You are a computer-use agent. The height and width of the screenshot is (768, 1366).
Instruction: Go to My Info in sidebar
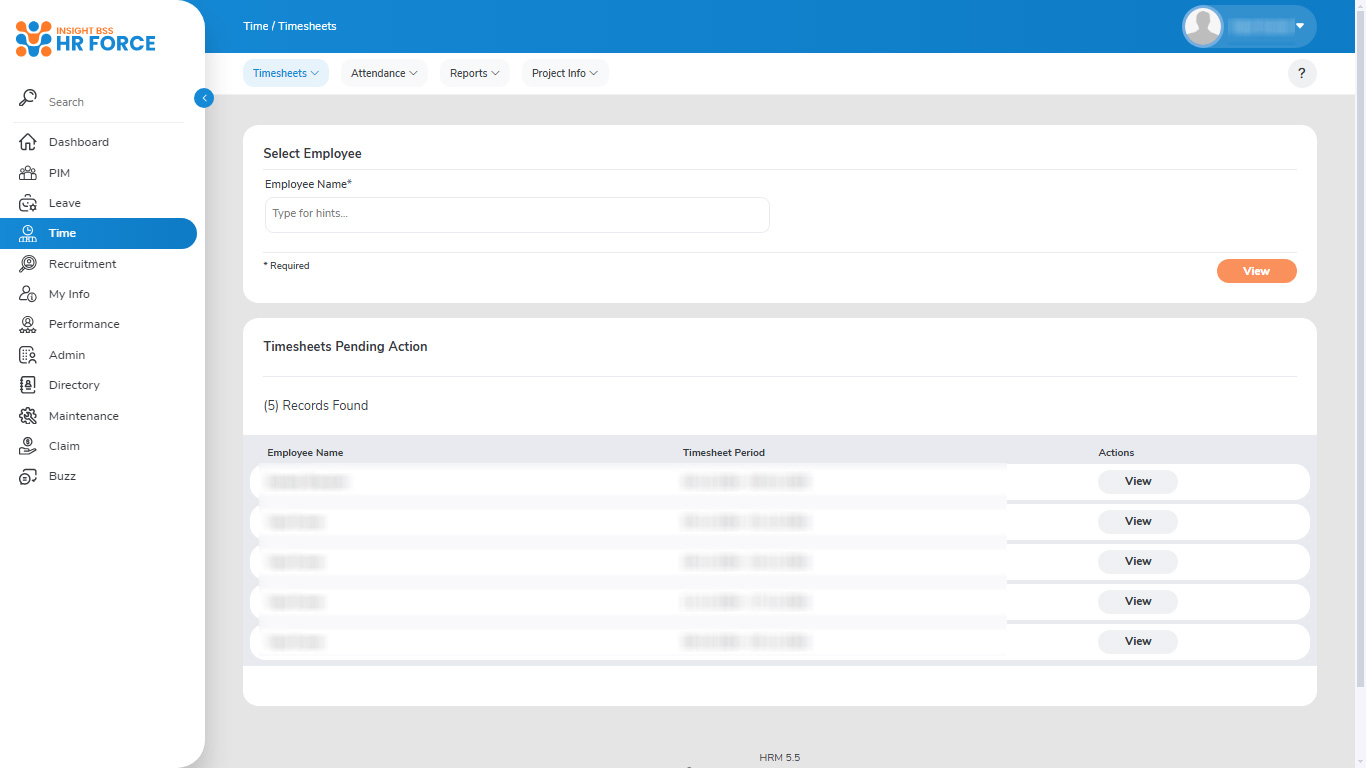tap(69, 294)
